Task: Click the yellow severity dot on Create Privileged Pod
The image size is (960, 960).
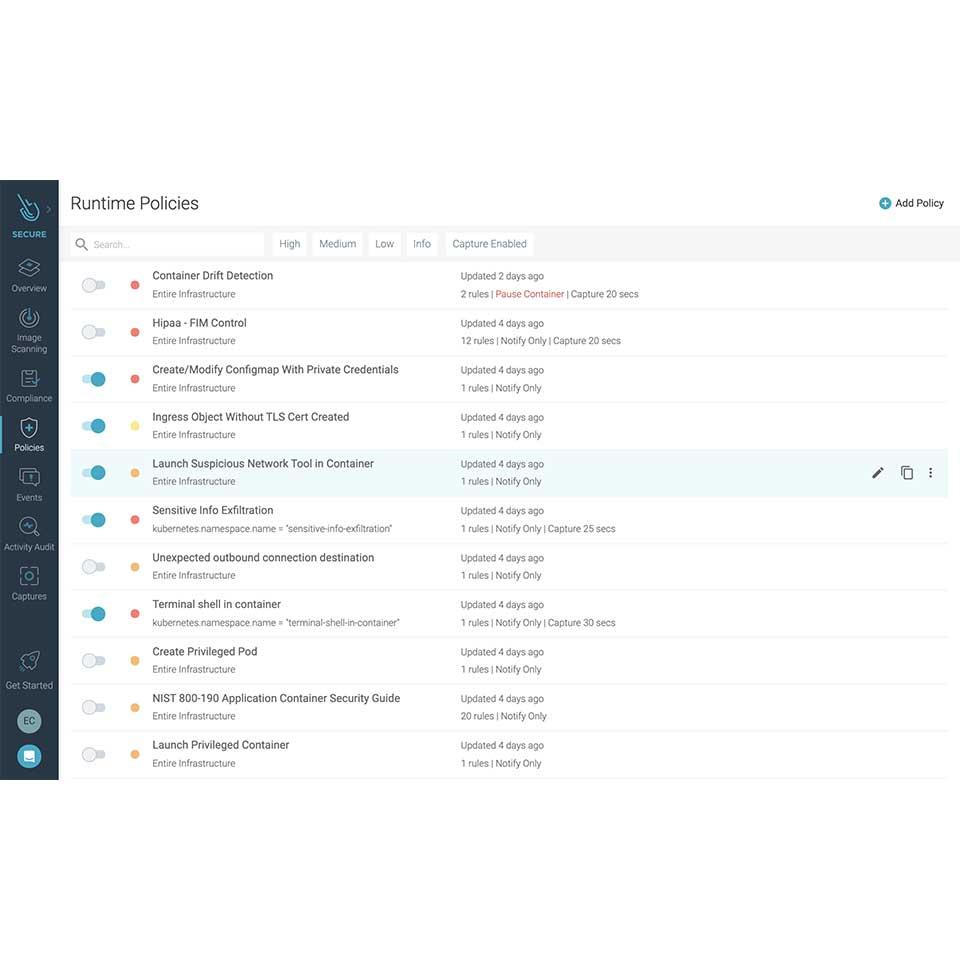Action: (x=135, y=660)
